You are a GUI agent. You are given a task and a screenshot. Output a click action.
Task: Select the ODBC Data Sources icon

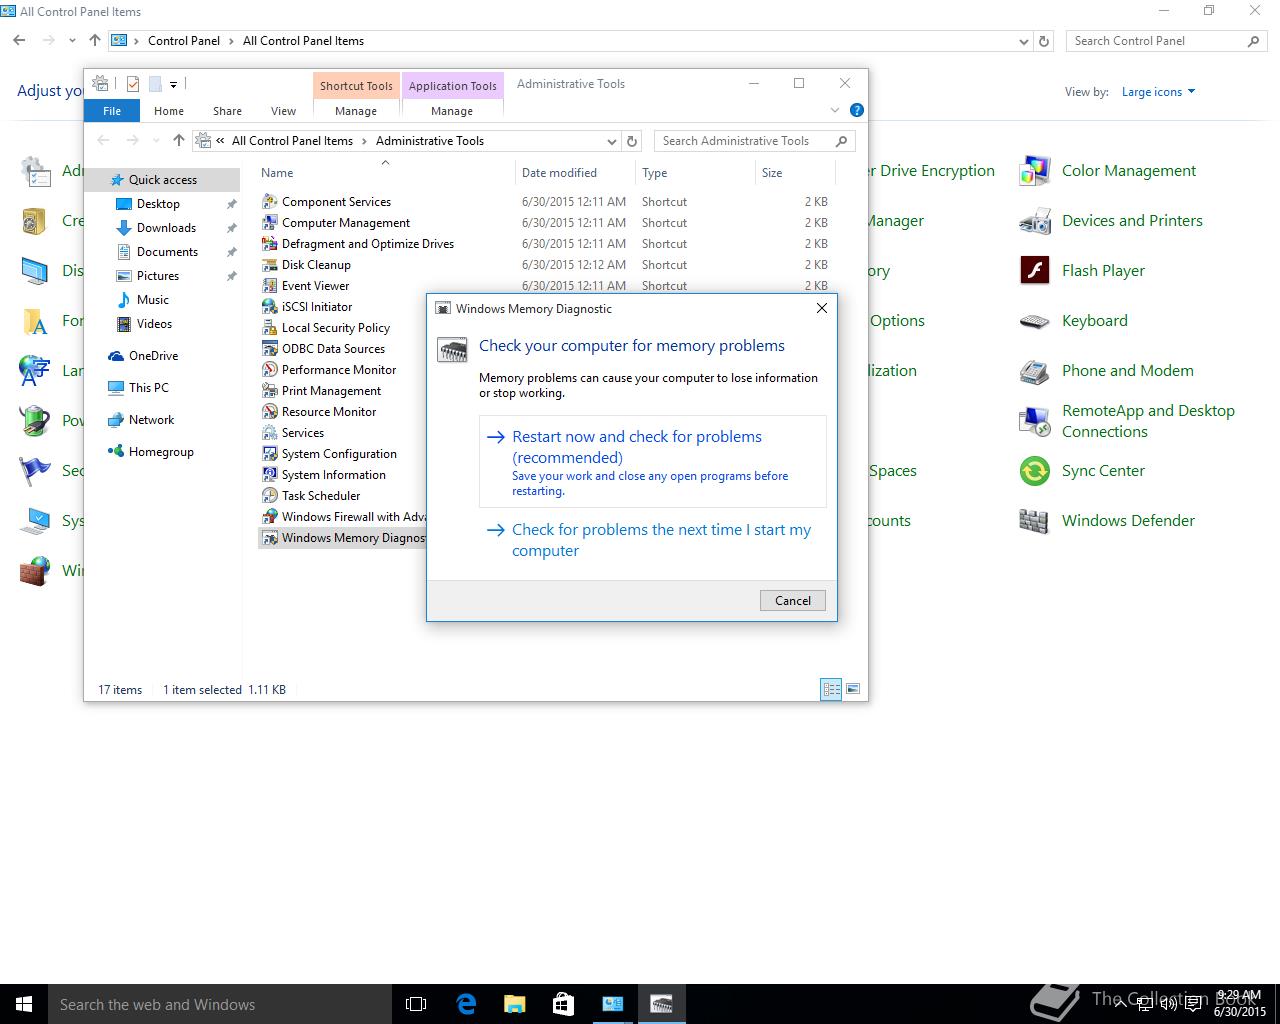click(269, 348)
